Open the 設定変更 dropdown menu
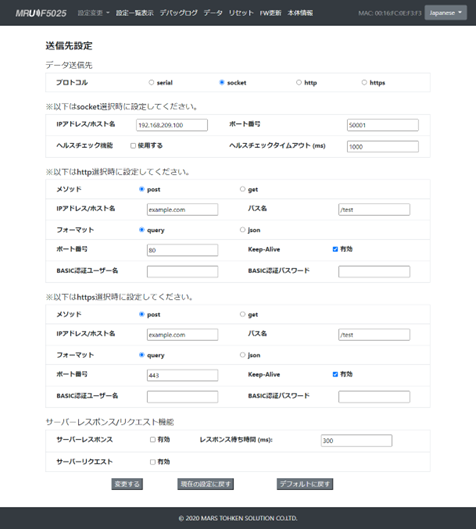476x529 pixels. pos(93,13)
